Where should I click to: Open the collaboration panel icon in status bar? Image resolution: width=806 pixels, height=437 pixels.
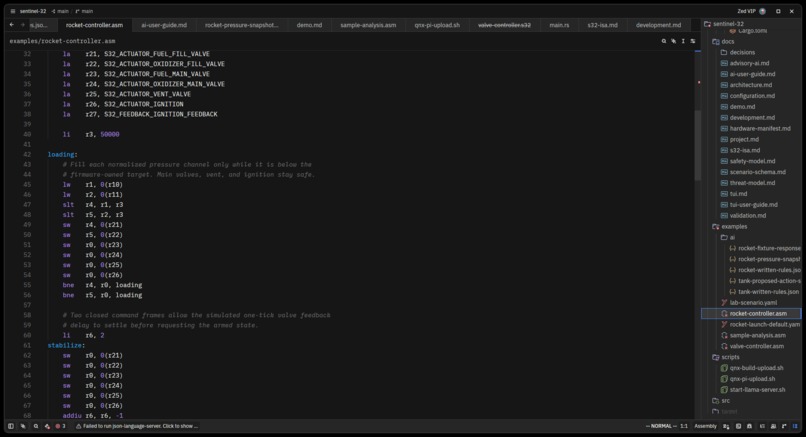pyautogui.click(x=773, y=426)
